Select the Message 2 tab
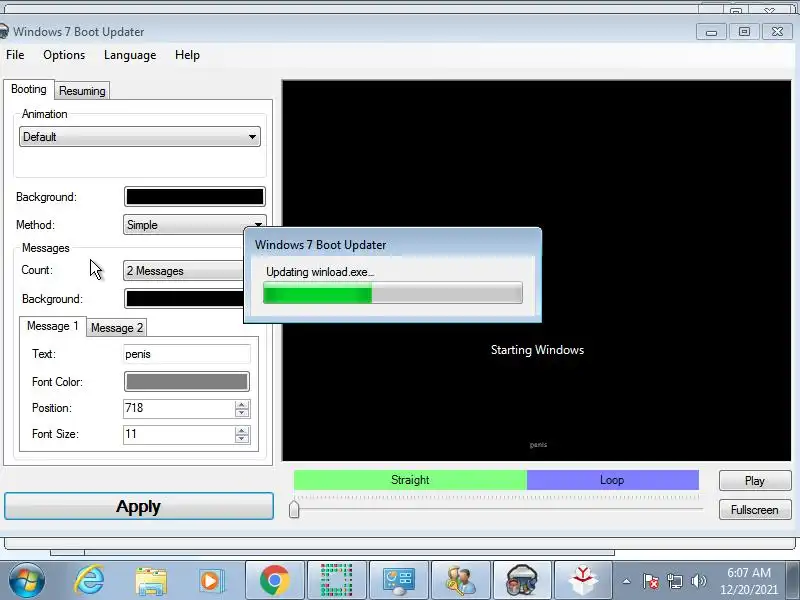Viewport: 800px width, 600px height. [x=117, y=328]
